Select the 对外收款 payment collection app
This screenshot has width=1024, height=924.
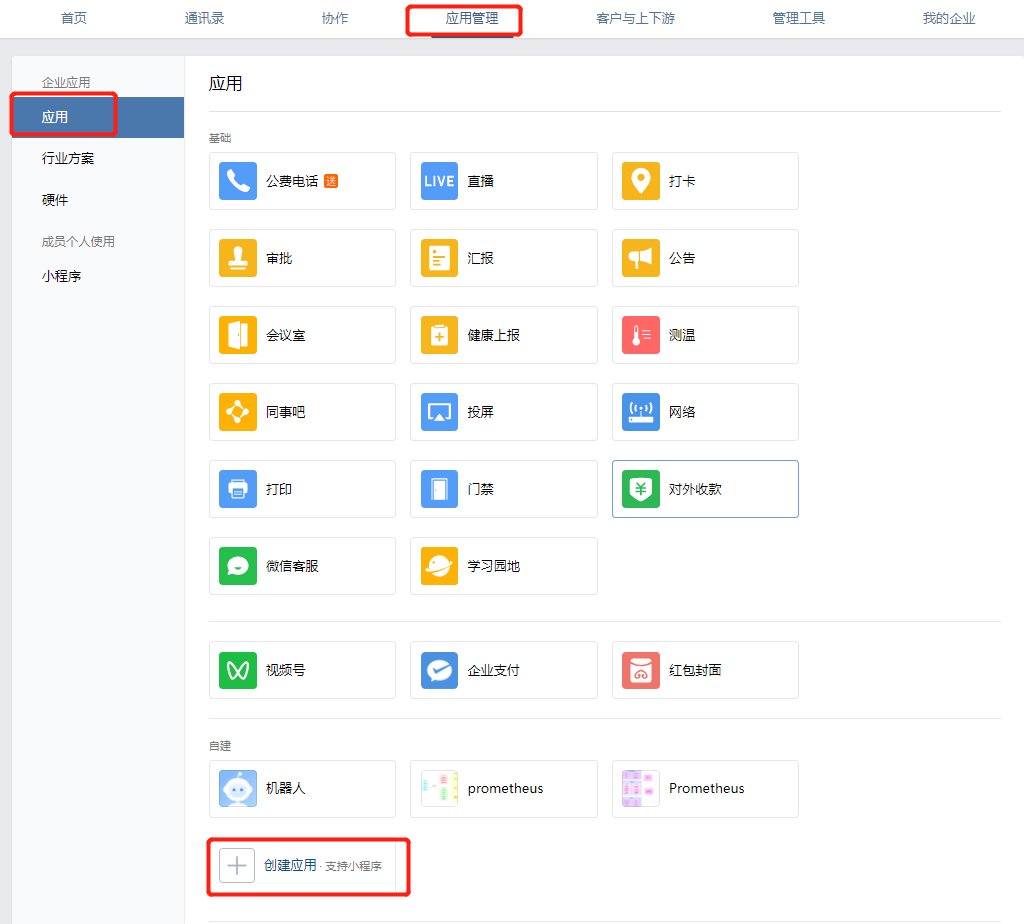click(704, 489)
